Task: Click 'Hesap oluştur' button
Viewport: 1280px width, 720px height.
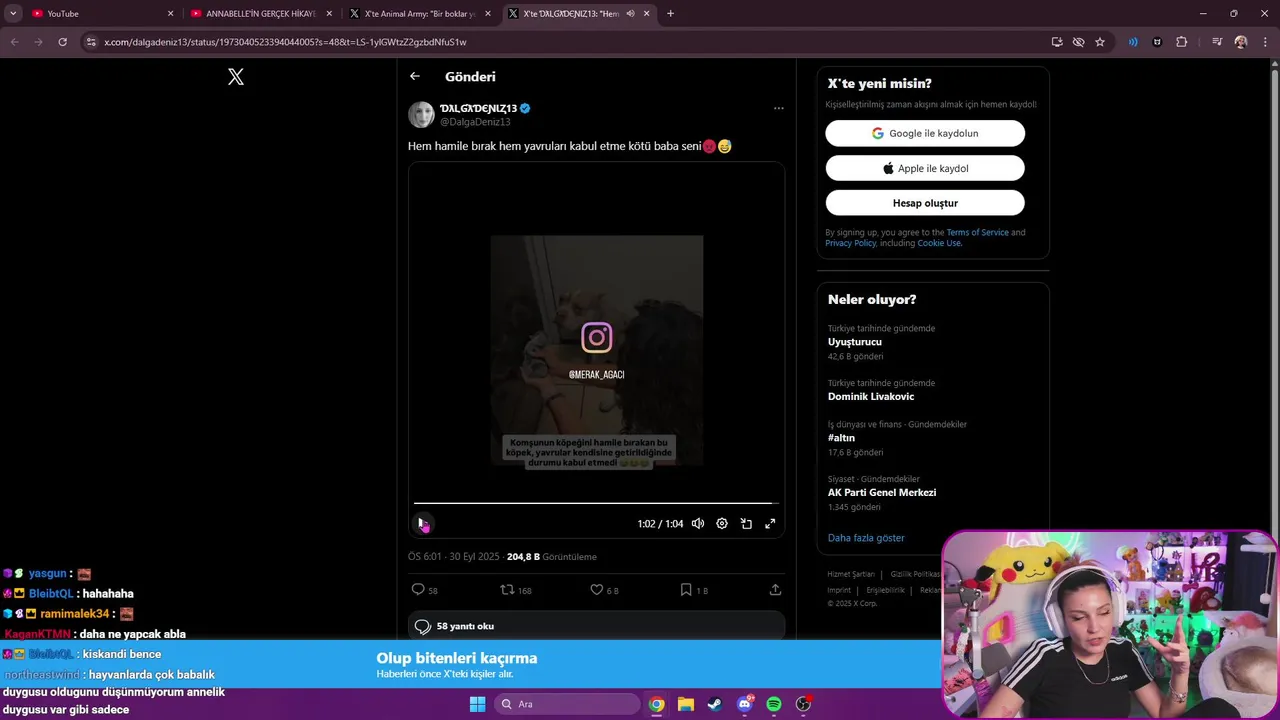Action: pos(925,203)
